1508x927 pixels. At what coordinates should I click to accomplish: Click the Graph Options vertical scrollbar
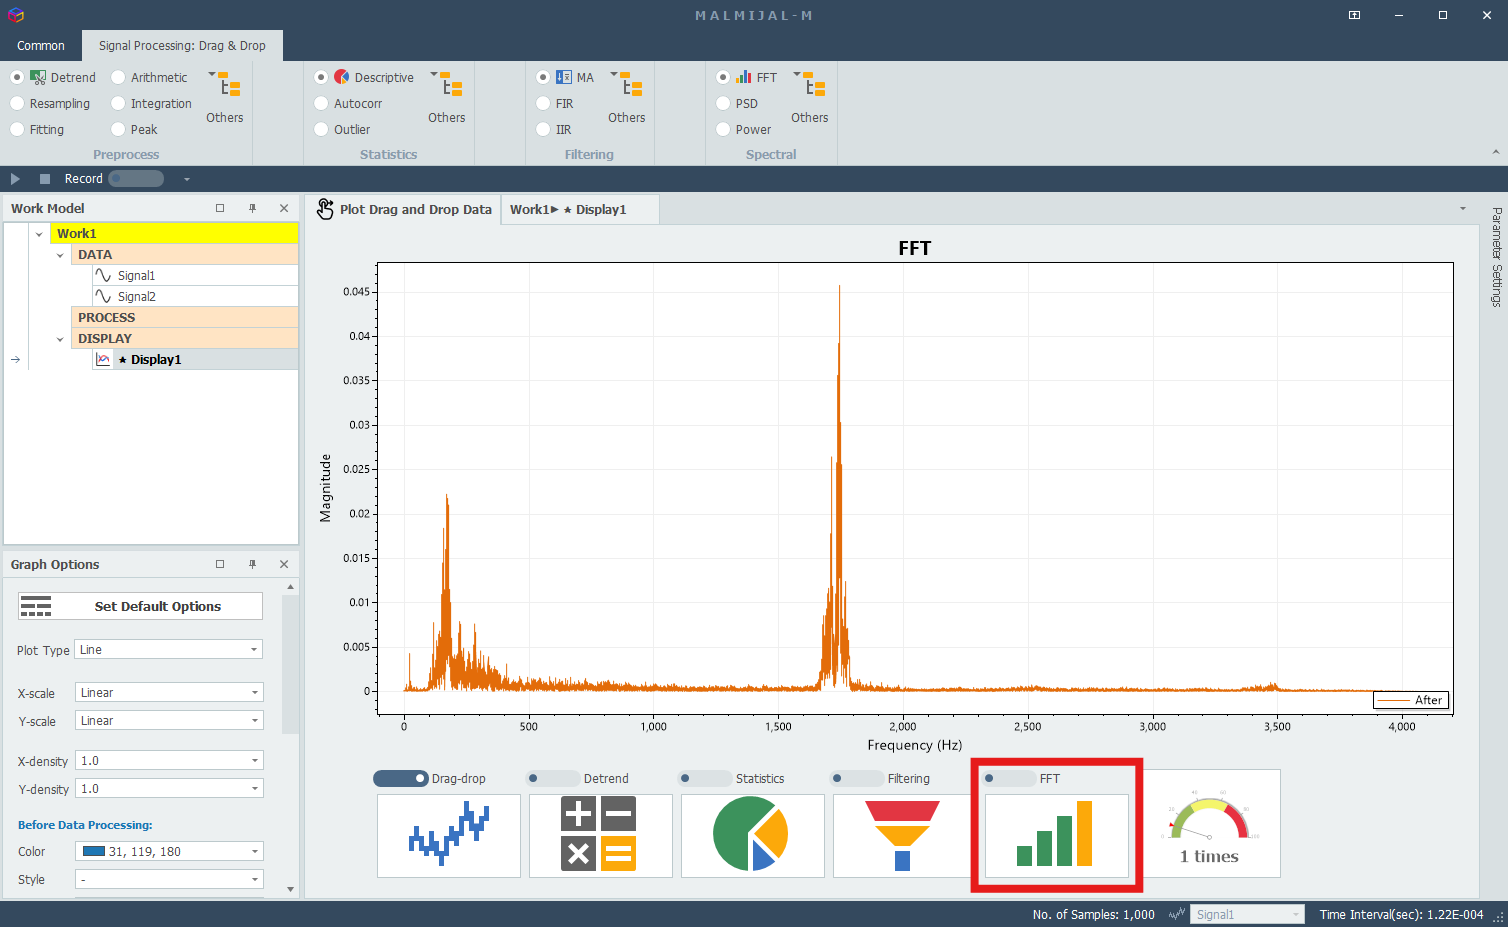coord(290,665)
